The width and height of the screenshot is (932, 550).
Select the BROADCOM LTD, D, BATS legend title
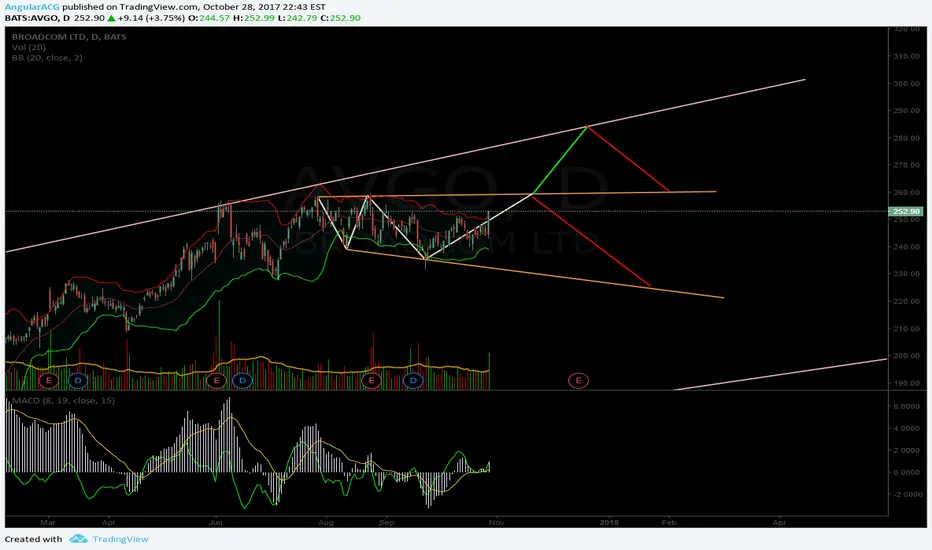[x=69, y=37]
